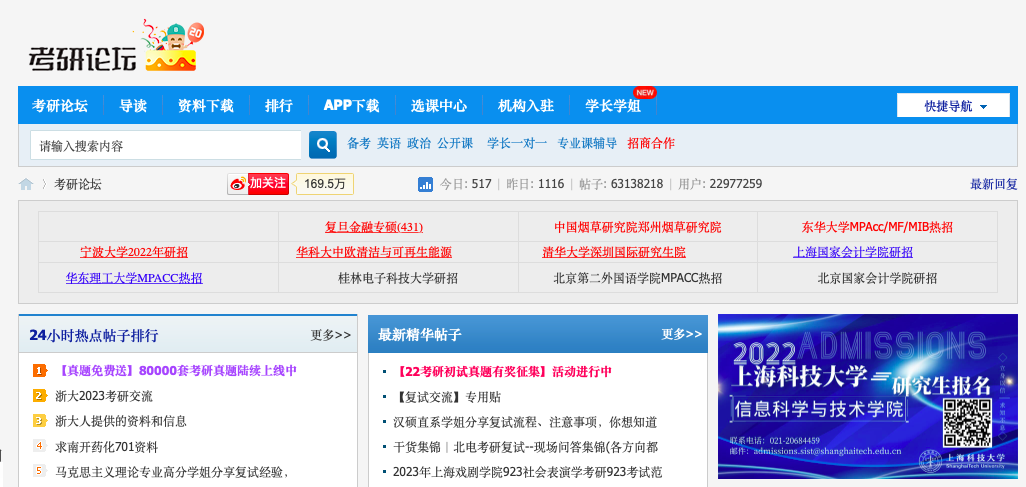1026x487 pixels.
Task: Open the 北京国家会计学院研招 link
Action: point(877,278)
